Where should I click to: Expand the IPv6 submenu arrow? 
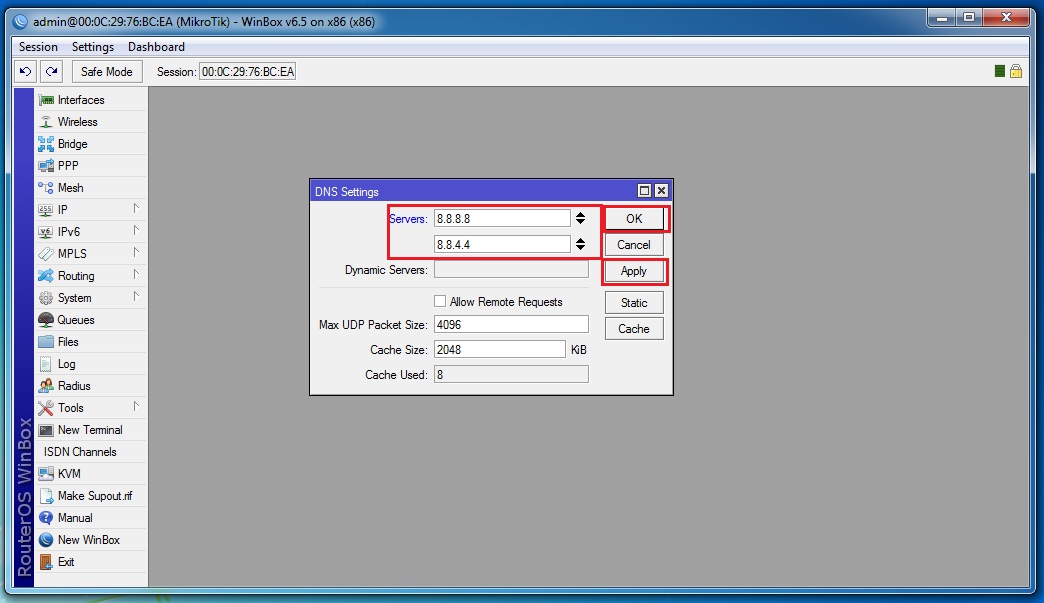136,231
